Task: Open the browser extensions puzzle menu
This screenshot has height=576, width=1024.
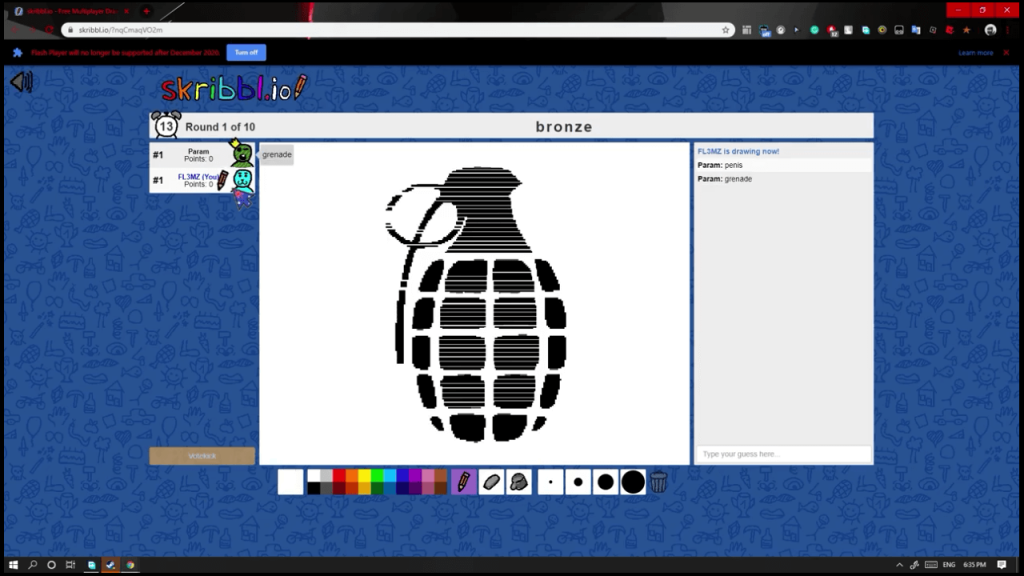Action: 748,30
